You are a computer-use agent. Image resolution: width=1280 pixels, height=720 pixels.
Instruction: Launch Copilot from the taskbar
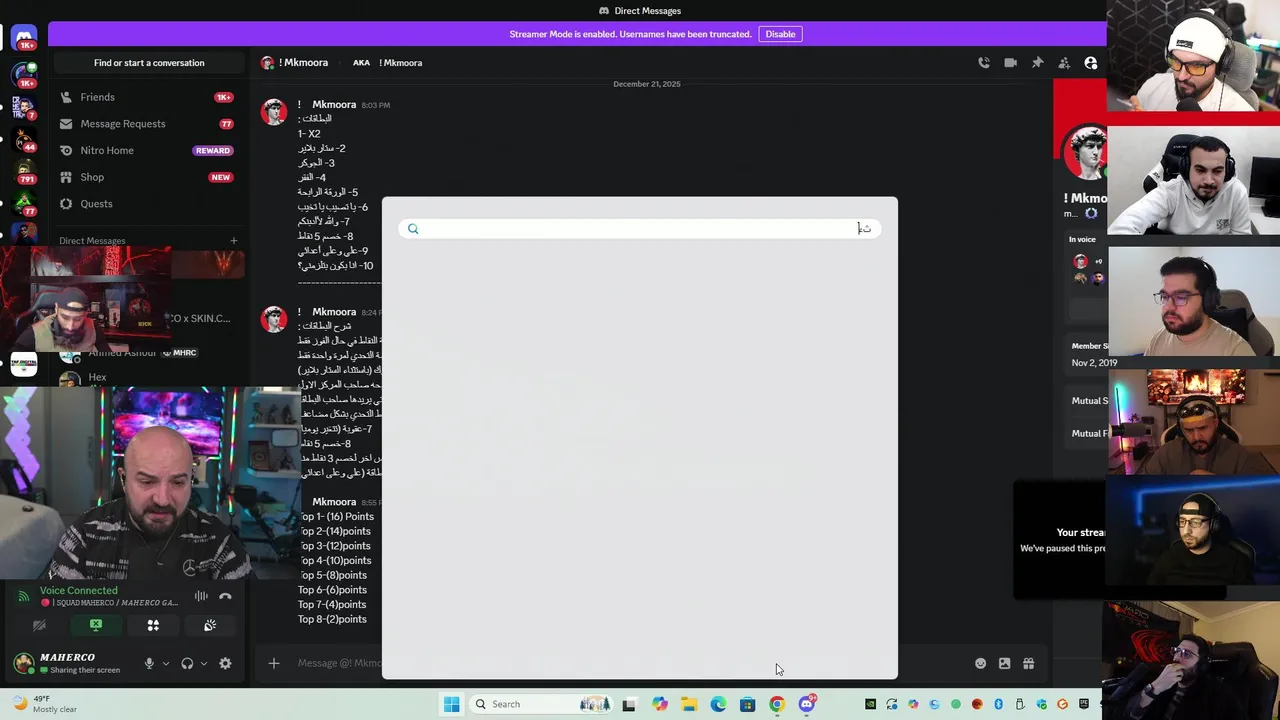pos(660,704)
